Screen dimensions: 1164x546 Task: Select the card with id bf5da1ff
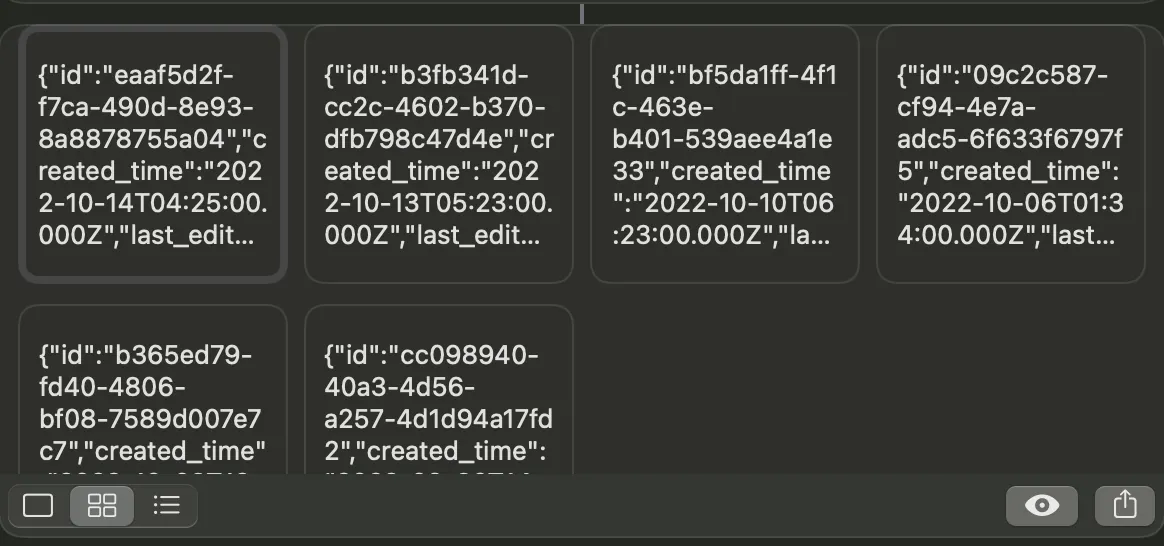coord(725,154)
